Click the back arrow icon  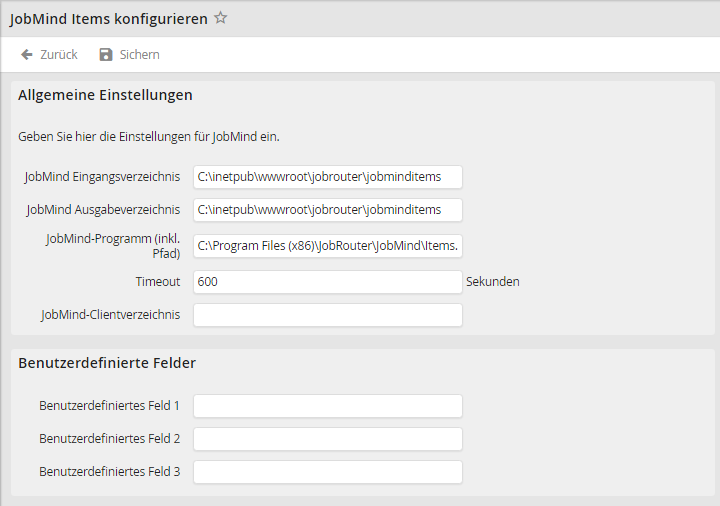click(27, 54)
